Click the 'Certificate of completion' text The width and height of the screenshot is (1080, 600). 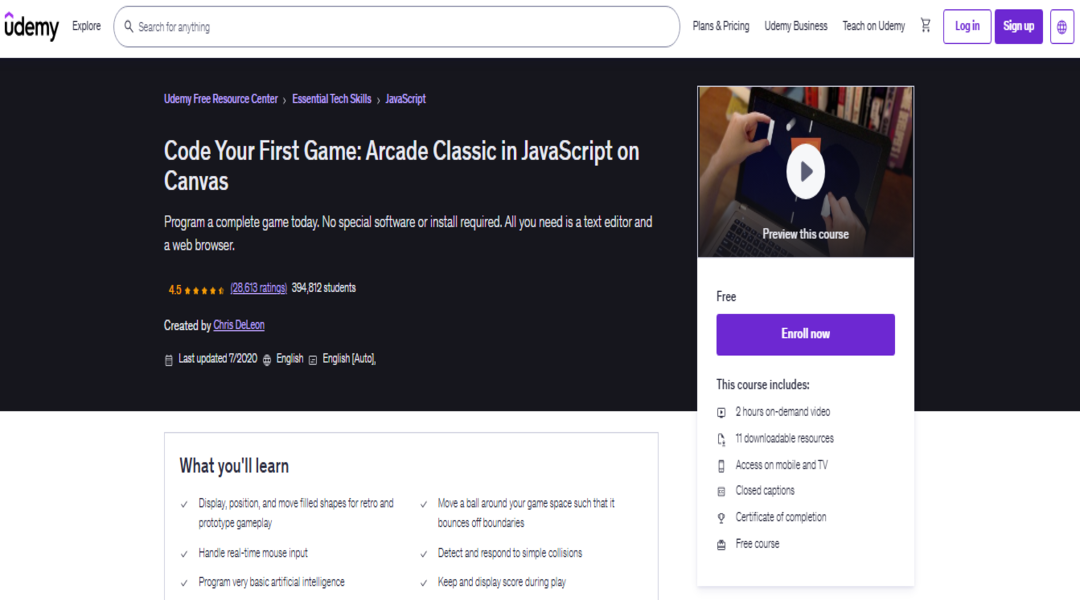coord(780,517)
